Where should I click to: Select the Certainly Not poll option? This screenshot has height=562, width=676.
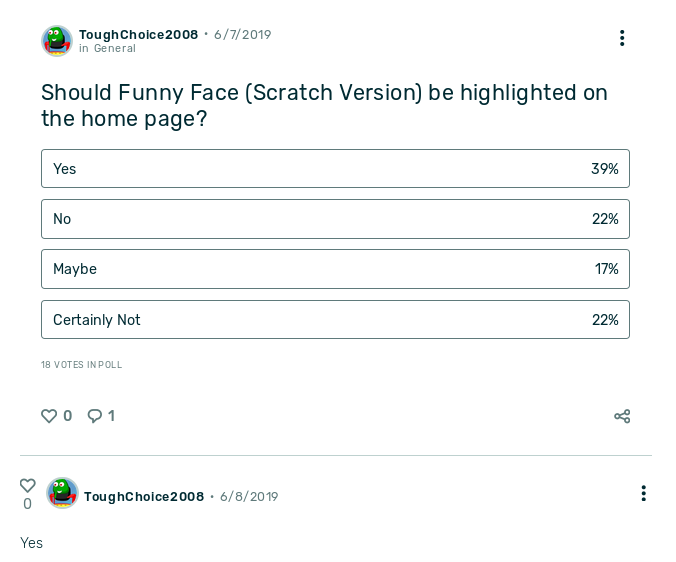click(335, 320)
